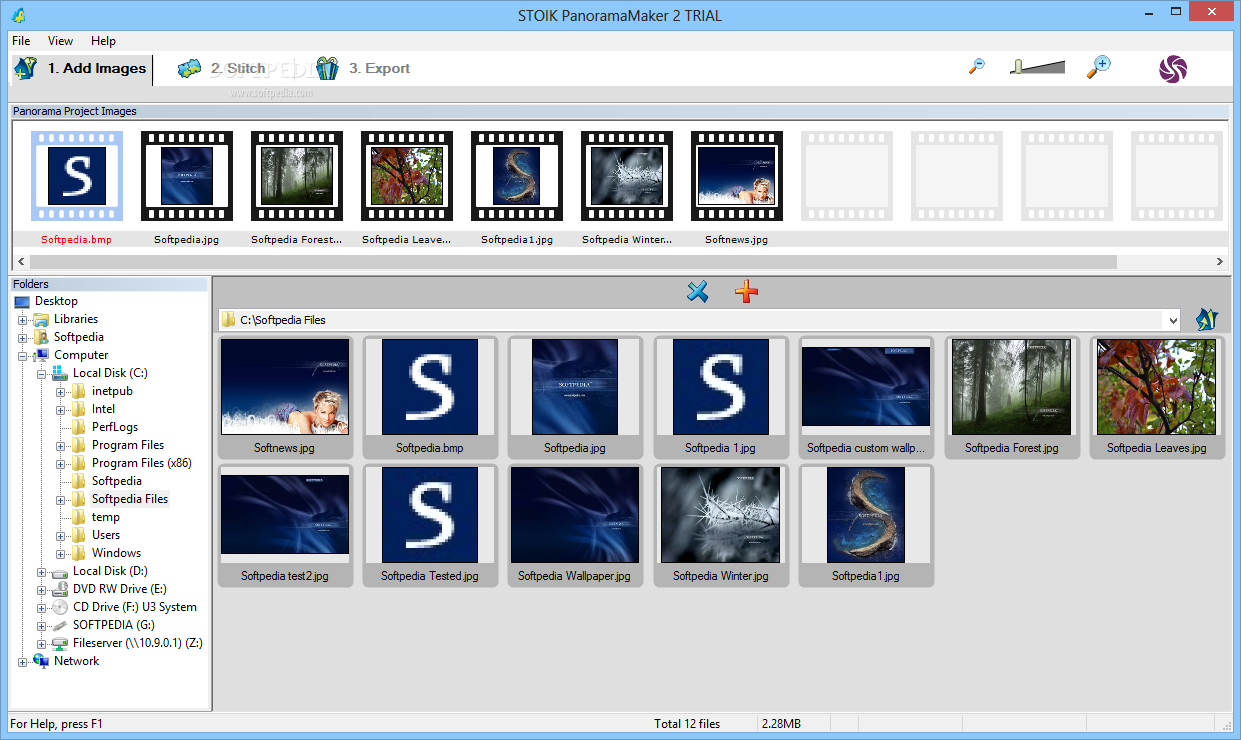Select Softnews.jpg frame in the filmstrip
1241x740 pixels.
click(x=737, y=176)
